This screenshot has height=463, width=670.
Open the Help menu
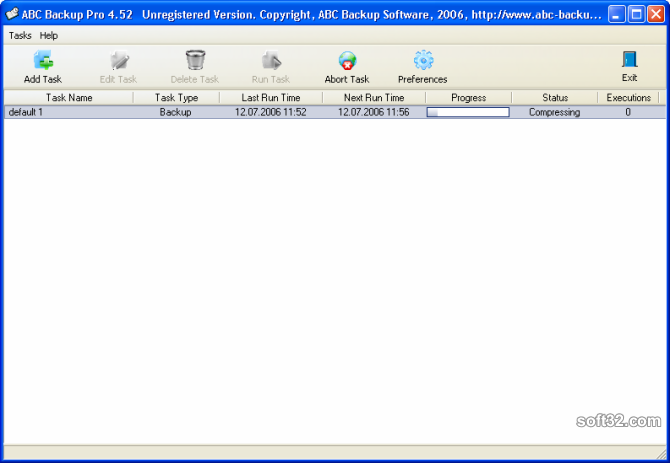[x=49, y=35]
